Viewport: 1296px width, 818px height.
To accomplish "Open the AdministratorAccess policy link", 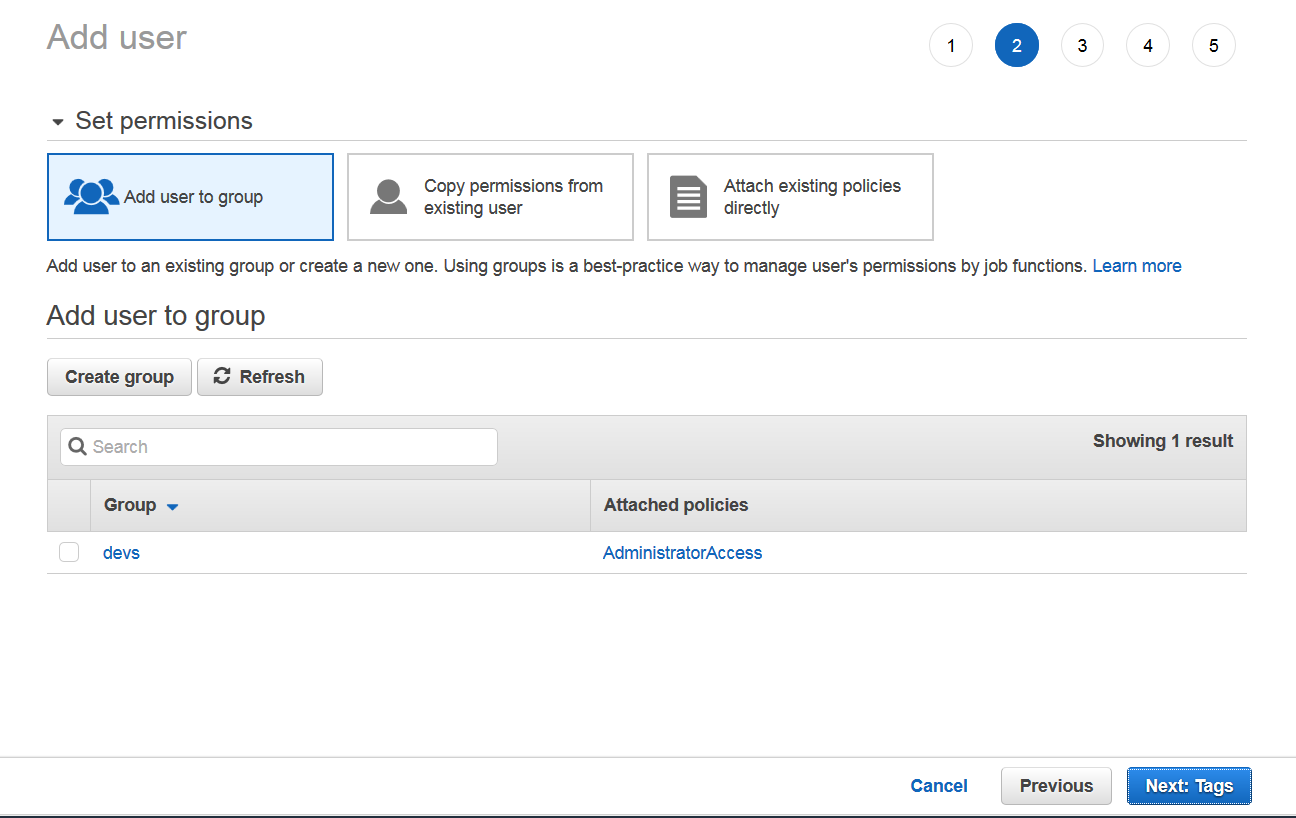I will click(x=682, y=553).
